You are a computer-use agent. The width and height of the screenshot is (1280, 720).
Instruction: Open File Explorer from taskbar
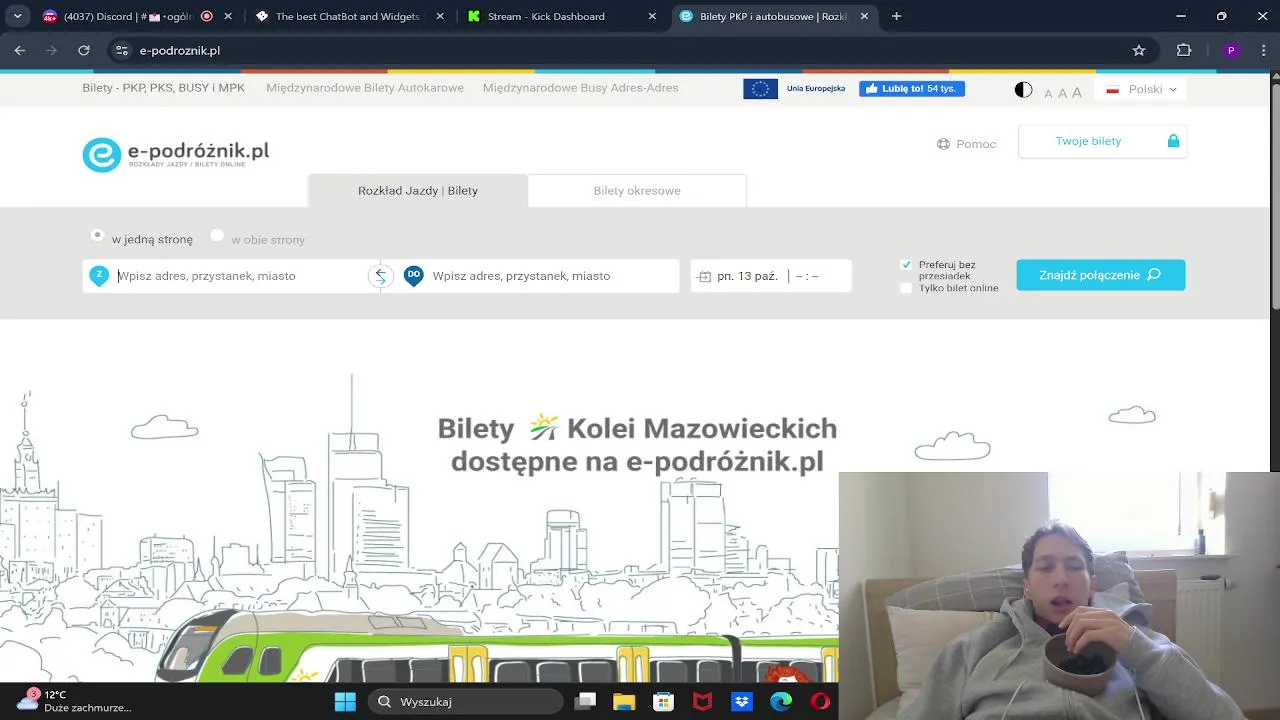624,702
